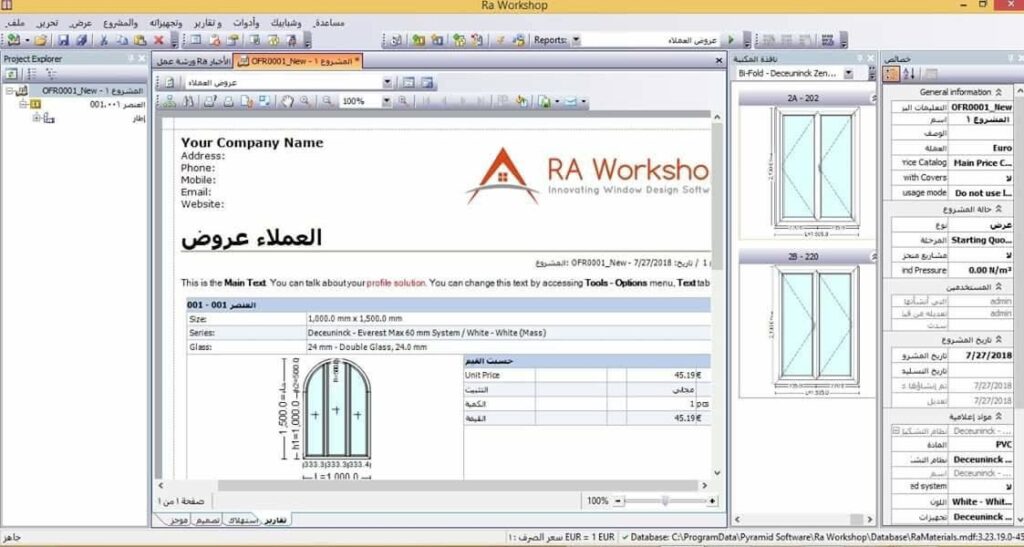This screenshot has width=1024, height=547.
Task: Switch to the OFR0001_New project tab
Action: point(298,61)
